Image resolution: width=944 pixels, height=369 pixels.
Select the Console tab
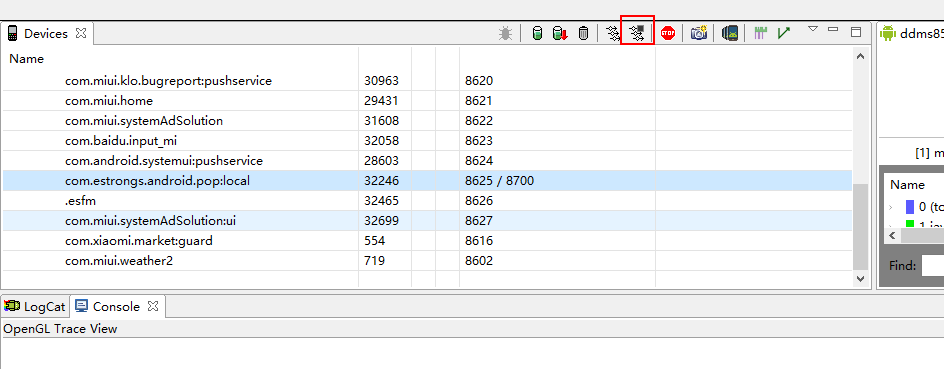pyautogui.click(x=116, y=306)
